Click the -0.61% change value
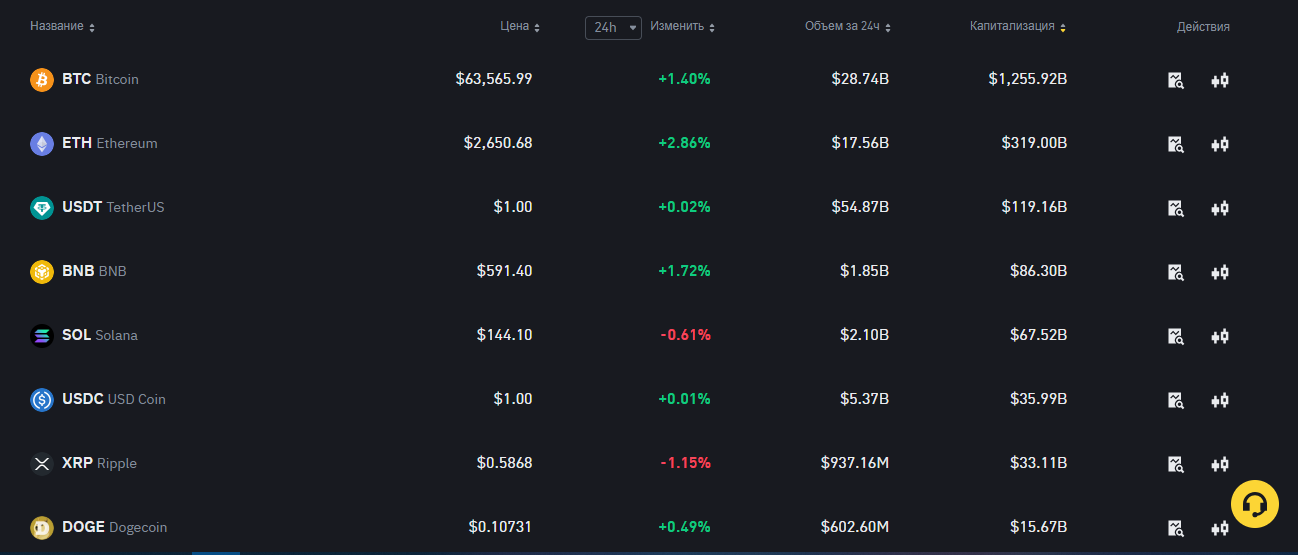The height and width of the screenshot is (555, 1298). [686, 335]
